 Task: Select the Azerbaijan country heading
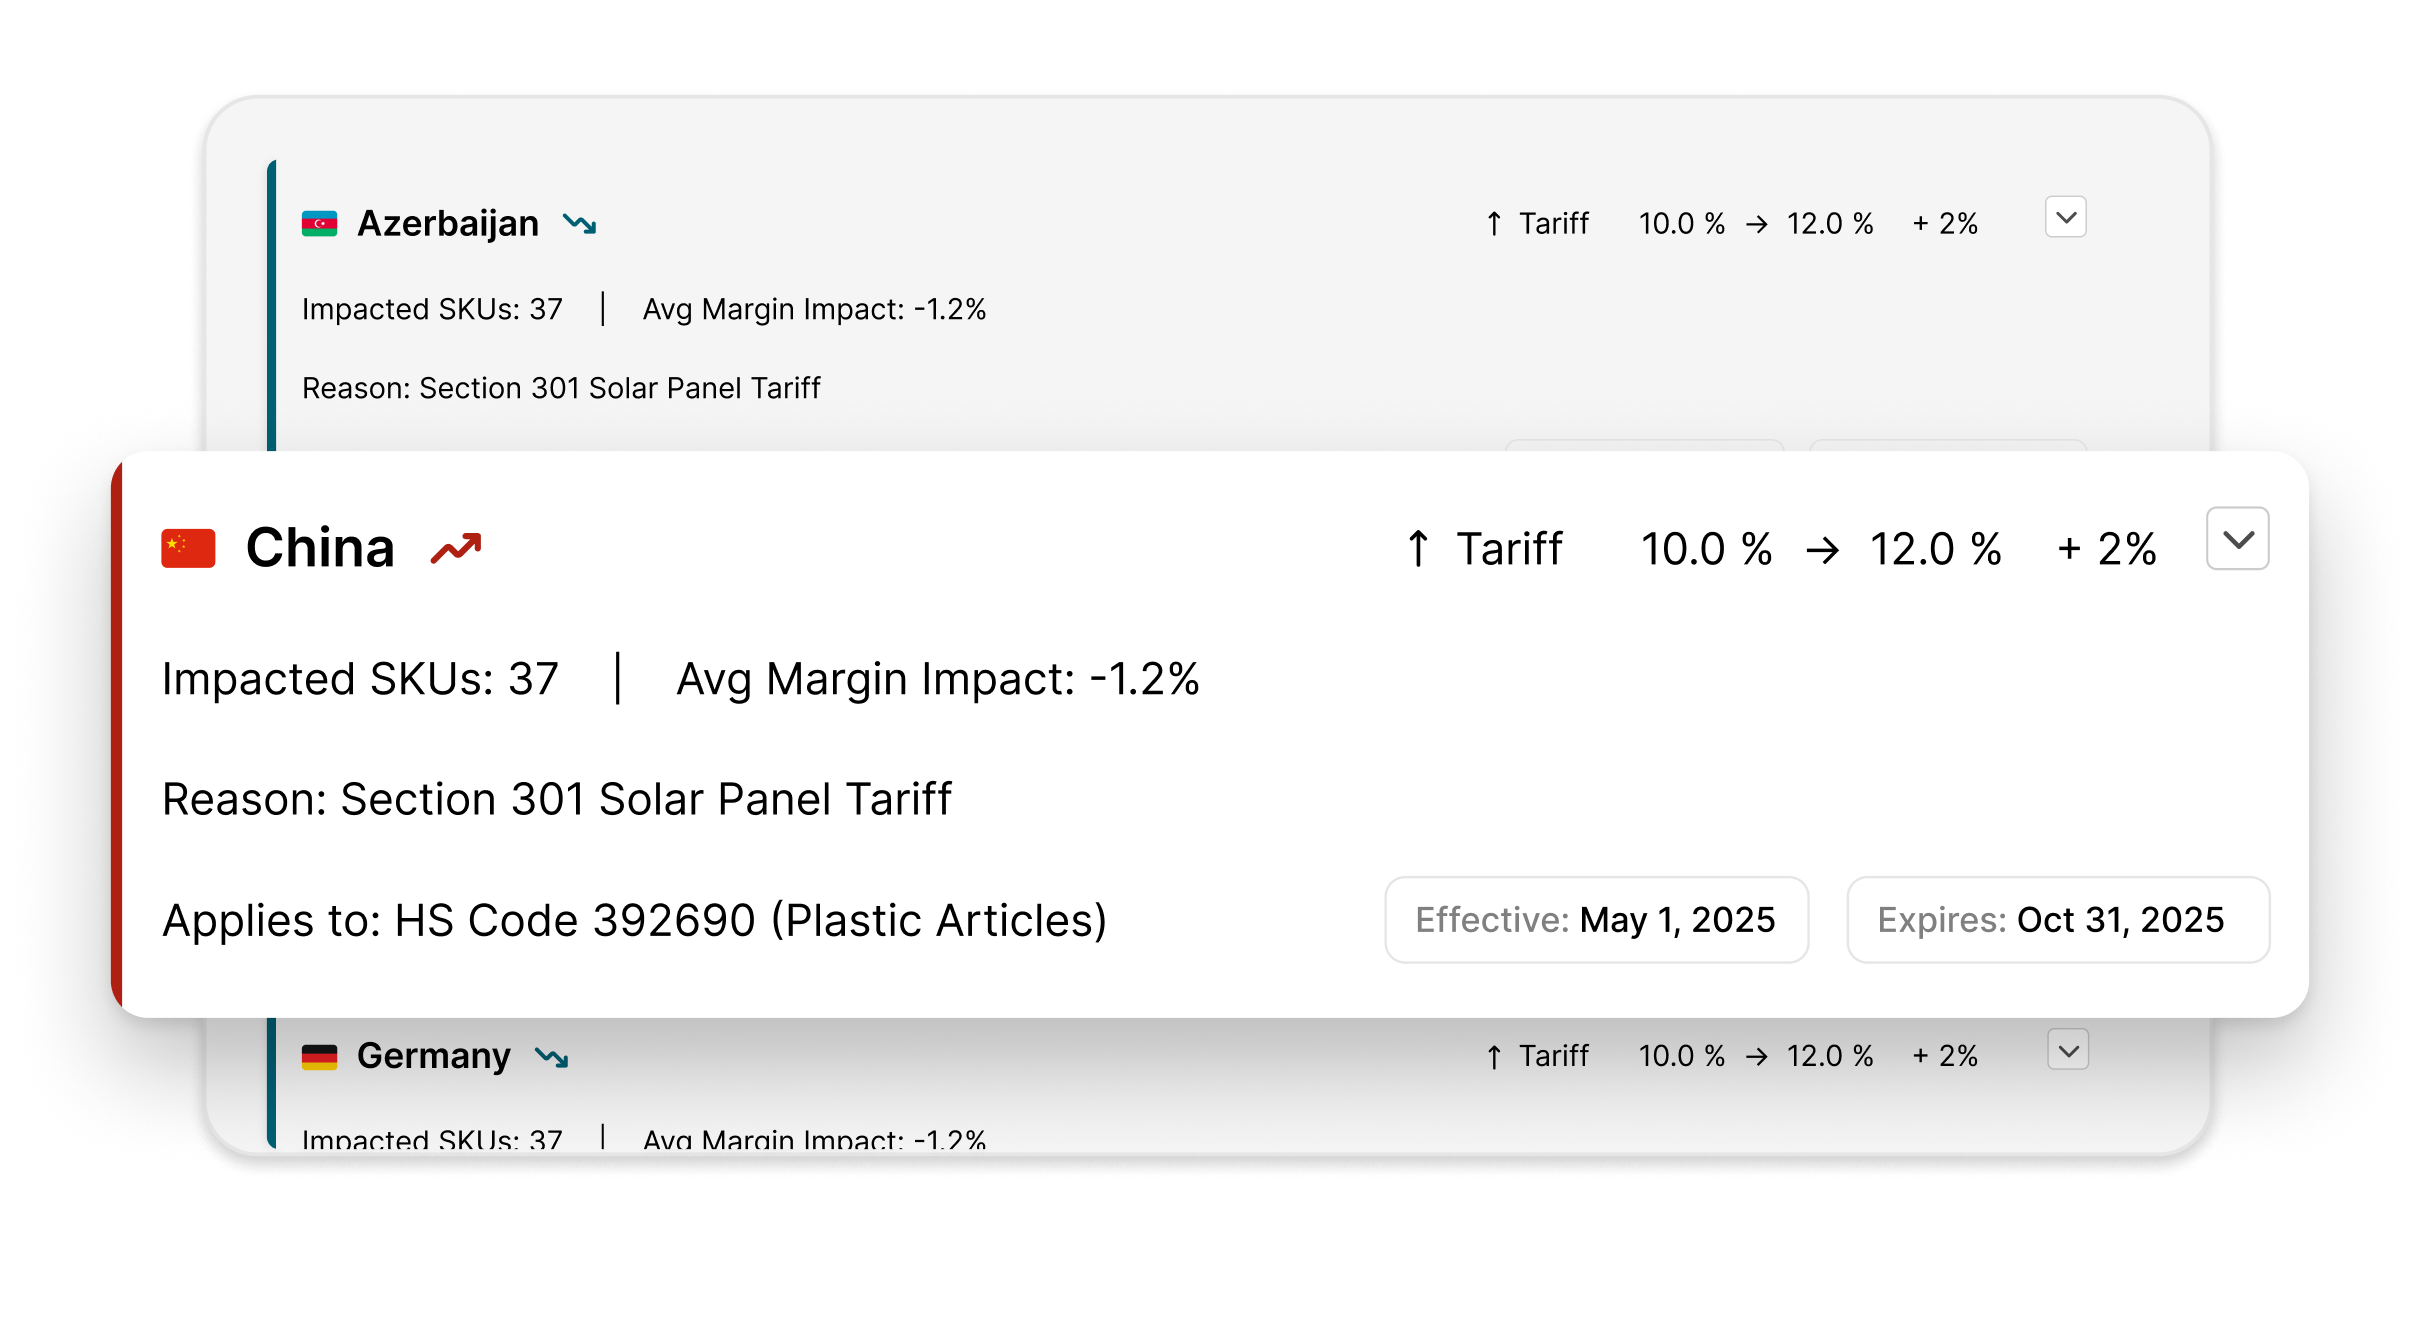coord(448,224)
